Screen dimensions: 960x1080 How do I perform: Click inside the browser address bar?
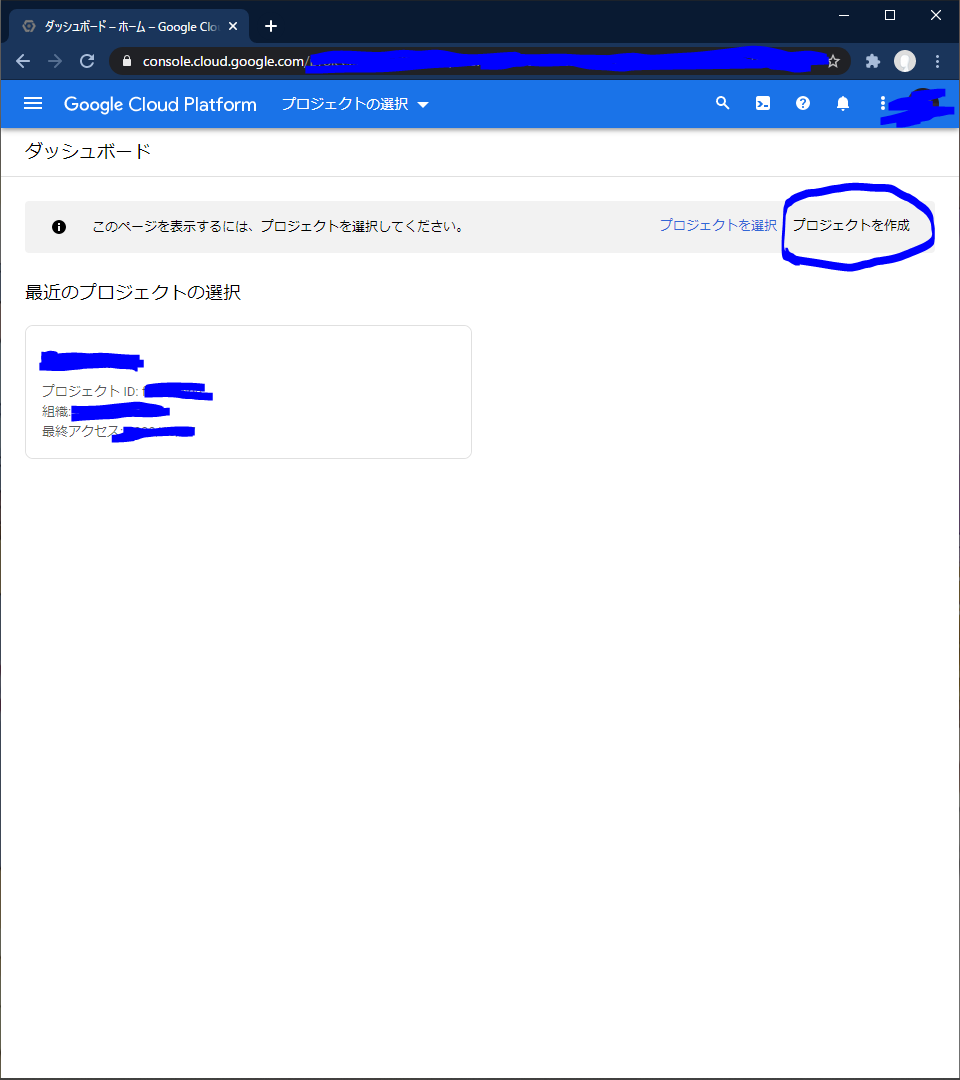(x=500, y=60)
